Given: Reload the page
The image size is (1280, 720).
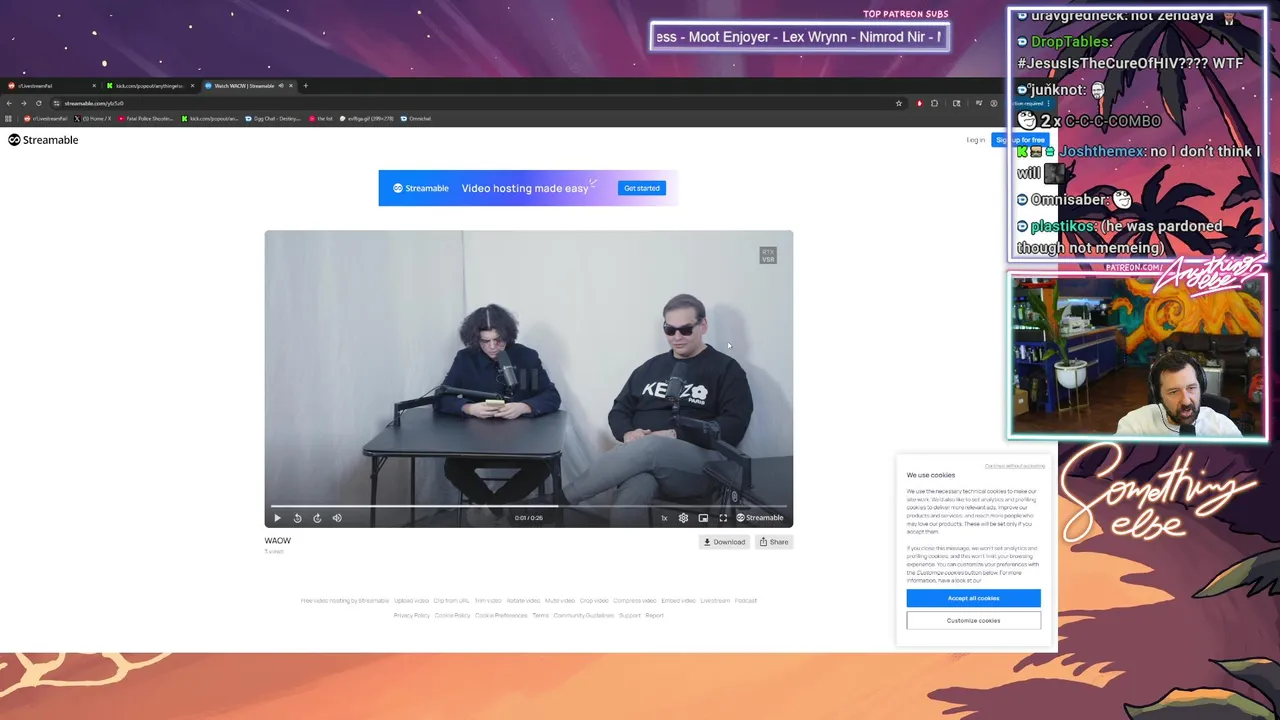Looking at the screenshot, I should (x=39, y=103).
